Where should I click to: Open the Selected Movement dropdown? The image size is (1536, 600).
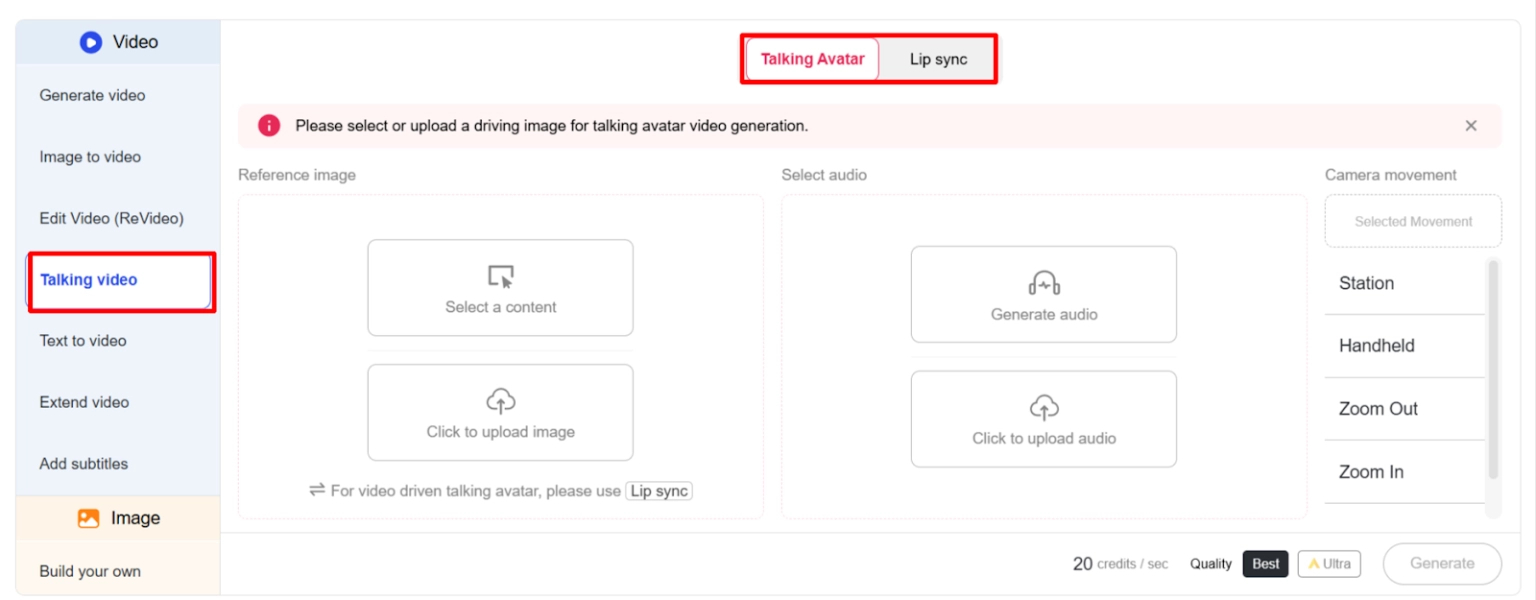pos(1412,221)
